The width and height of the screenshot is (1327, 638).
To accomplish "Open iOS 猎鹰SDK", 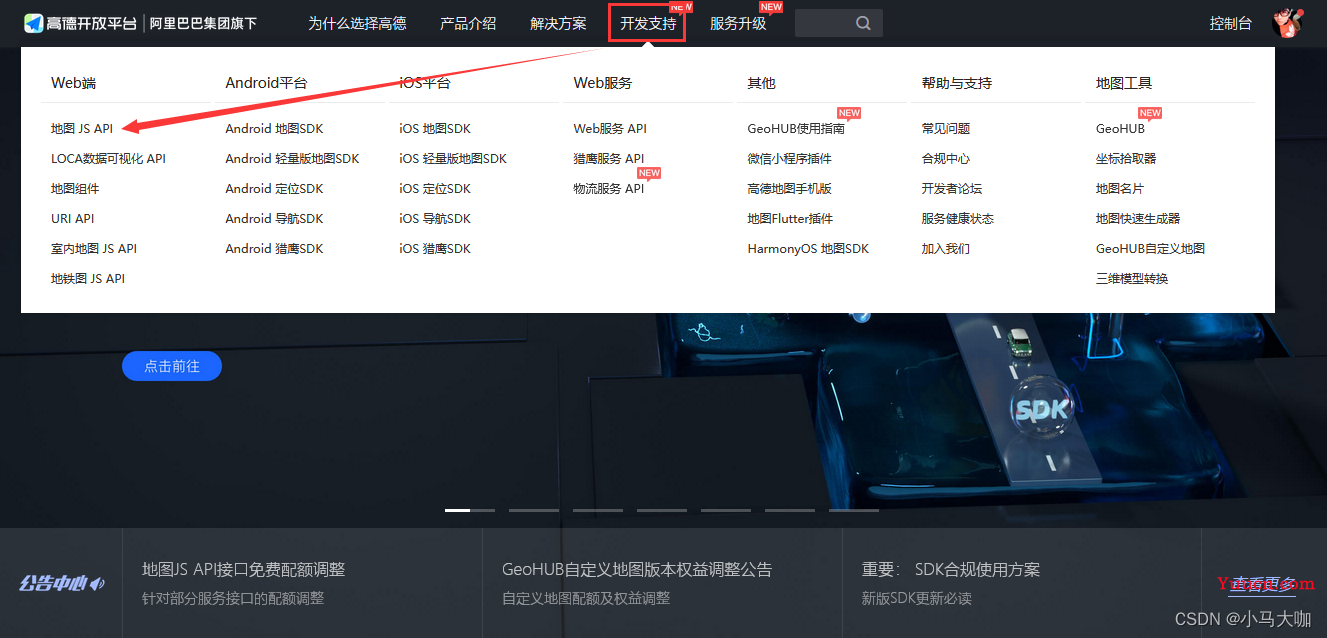I will click(x=435, y=248).
